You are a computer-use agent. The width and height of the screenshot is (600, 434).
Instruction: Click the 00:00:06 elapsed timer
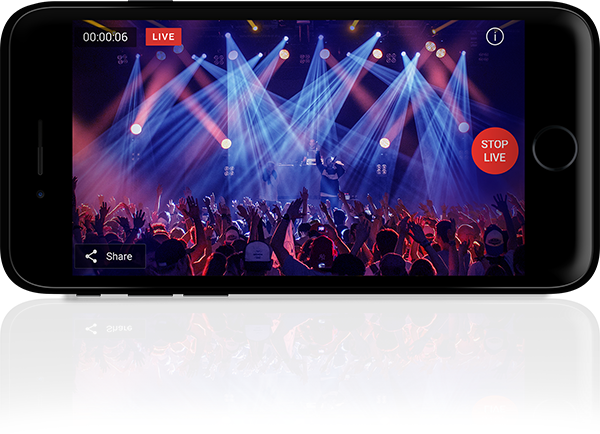[x=105, y=37]
